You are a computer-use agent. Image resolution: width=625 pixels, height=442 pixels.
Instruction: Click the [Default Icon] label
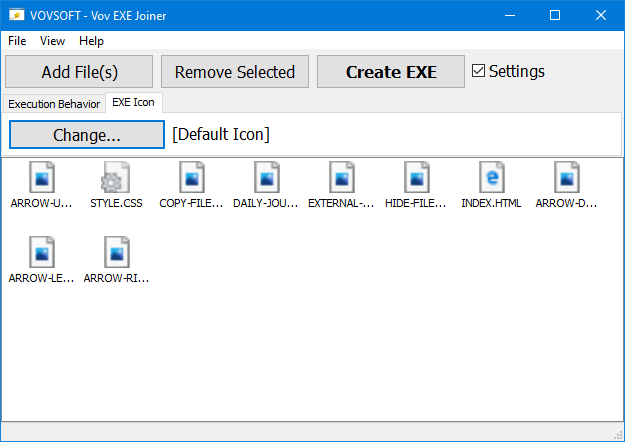point(221,134)
